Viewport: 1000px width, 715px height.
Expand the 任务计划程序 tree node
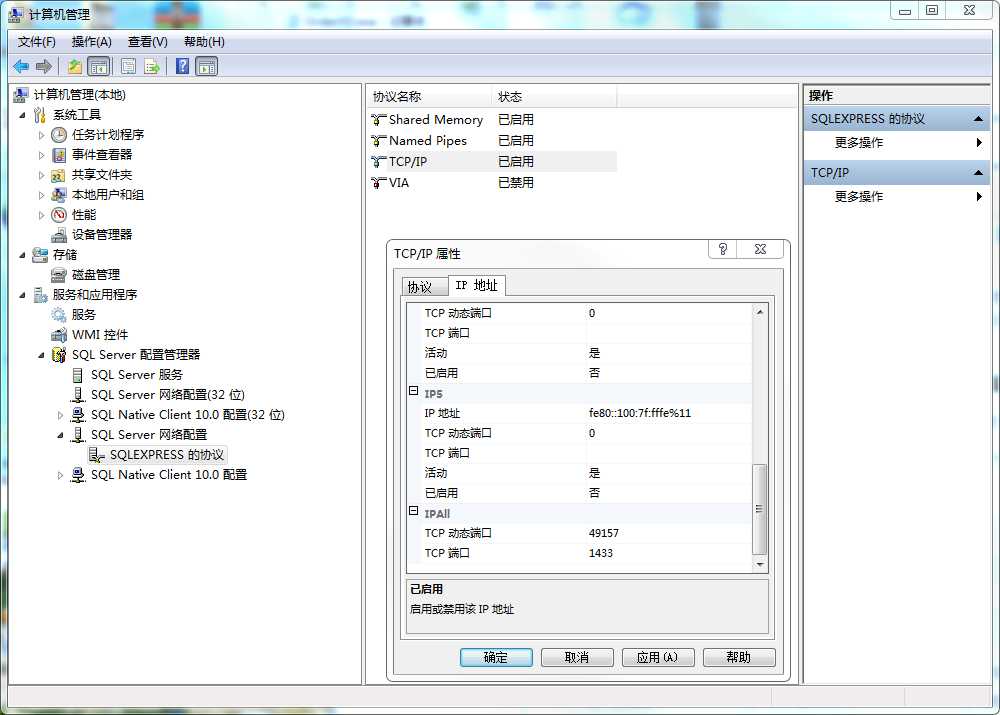point(41,135)
